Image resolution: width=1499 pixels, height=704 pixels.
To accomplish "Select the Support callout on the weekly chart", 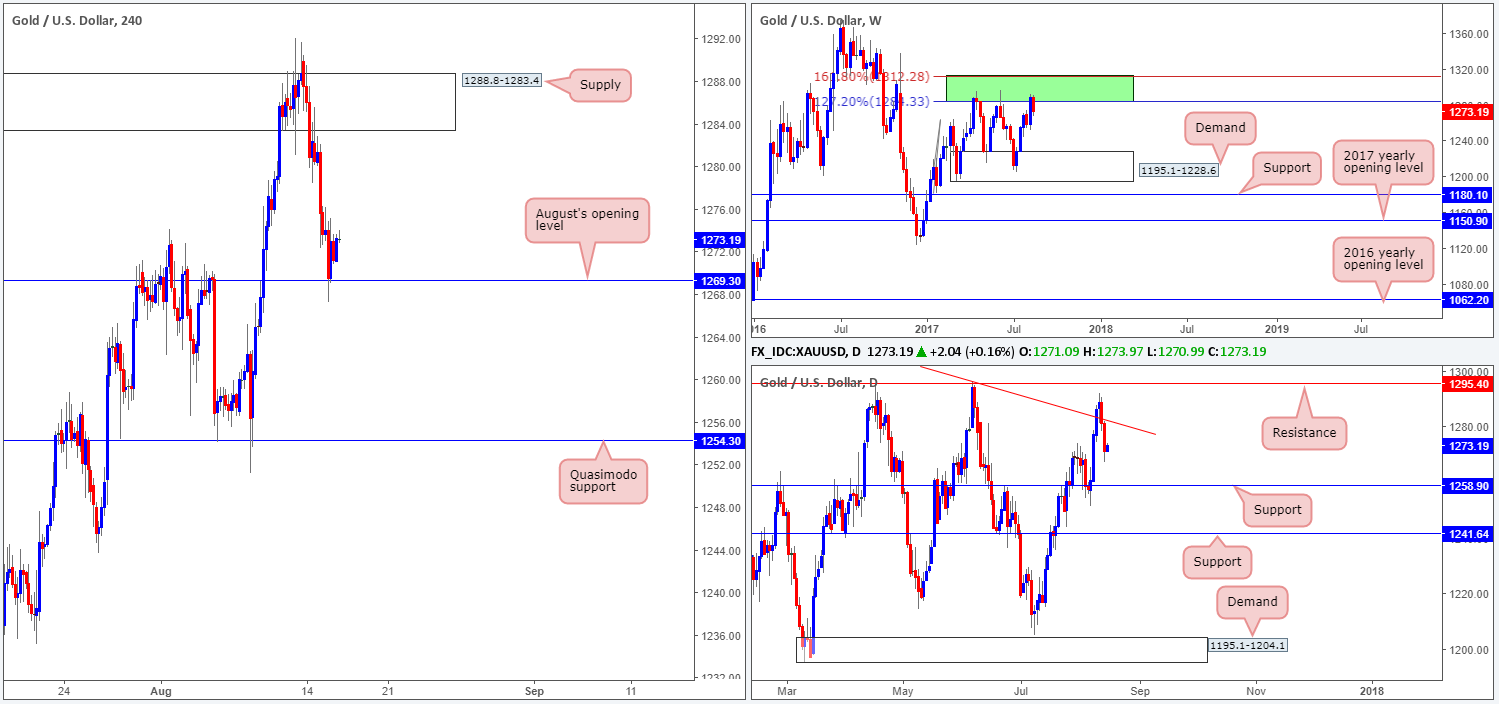I will 1286,167.
